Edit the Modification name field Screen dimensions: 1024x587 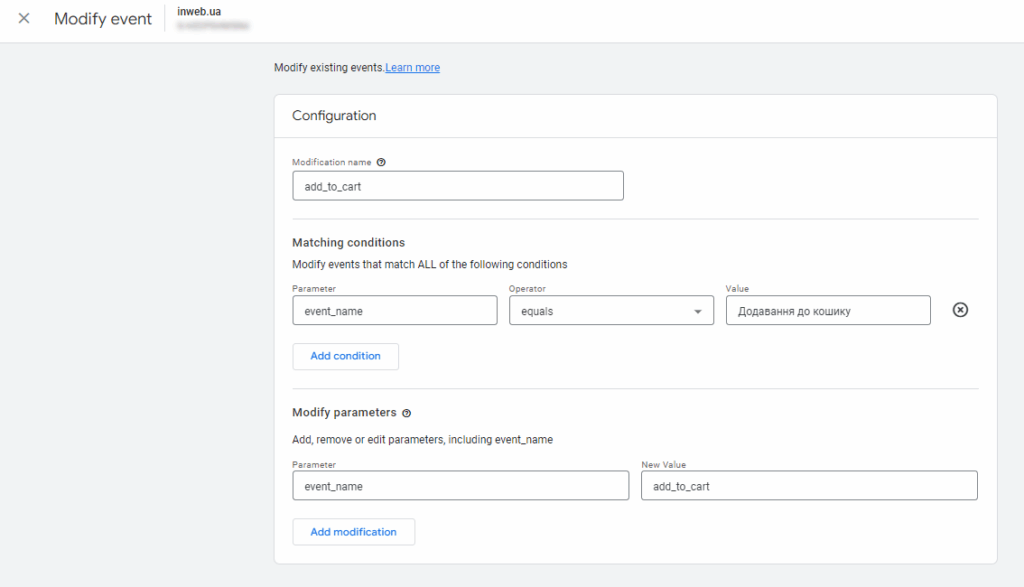coord(458,186)
